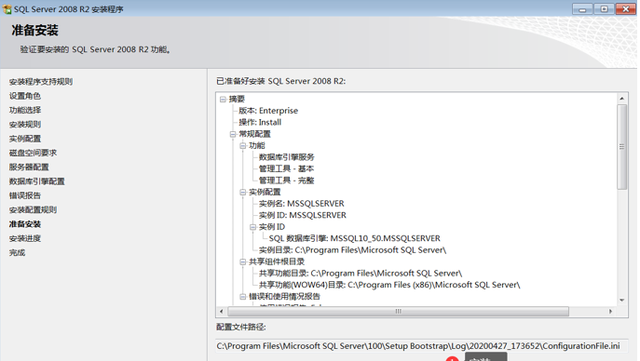The width and height of the screenshot is (640, 361).
Task: Click the 功能选择 step
Action: (x=25, y=110)
